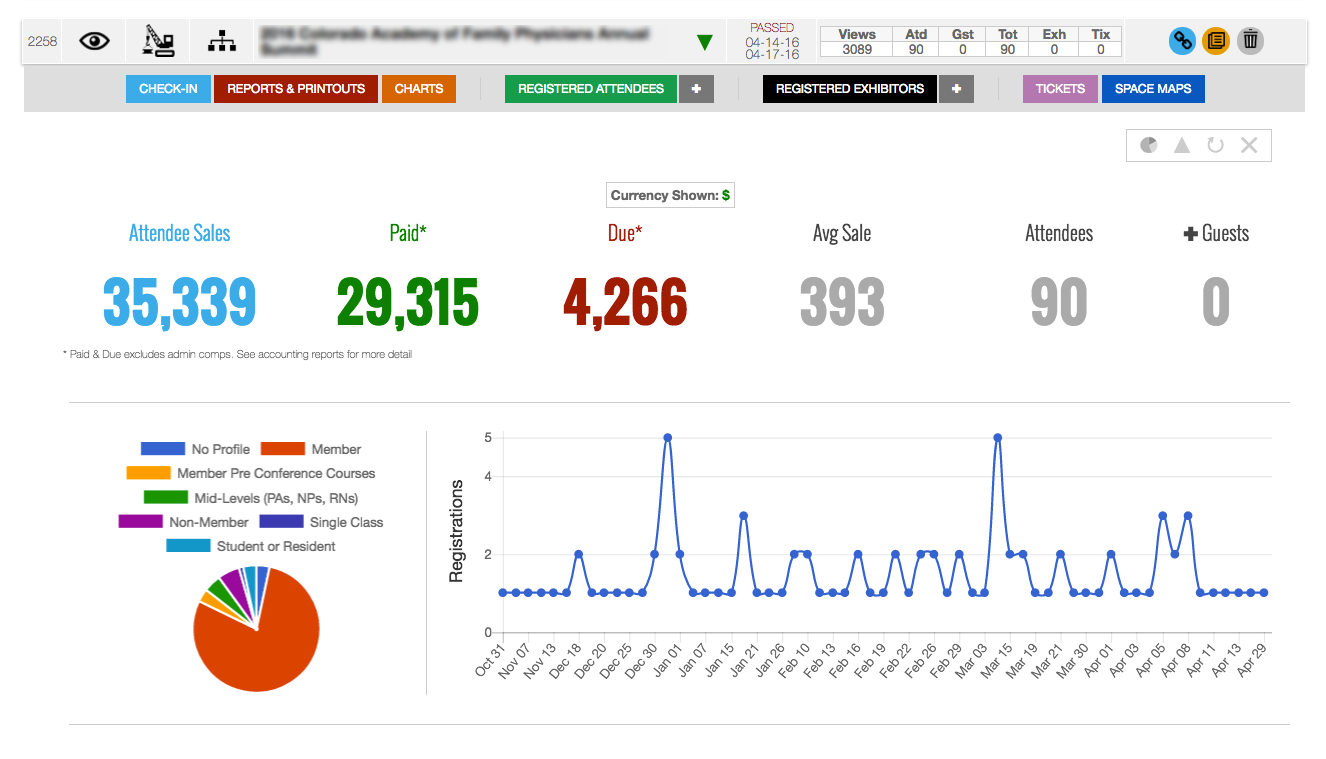
Task: Delete the event with the trash icon
Action: (x=1250, y=41)
